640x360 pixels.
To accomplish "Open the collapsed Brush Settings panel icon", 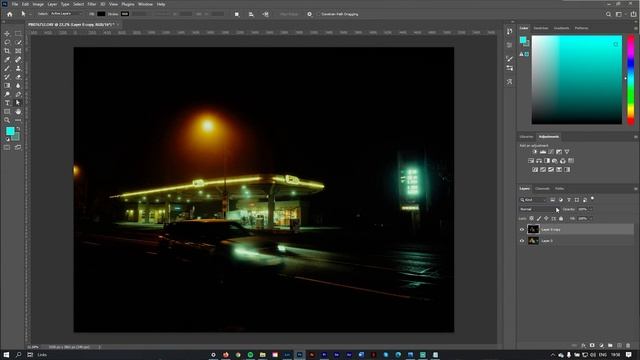I will [509, 59].
